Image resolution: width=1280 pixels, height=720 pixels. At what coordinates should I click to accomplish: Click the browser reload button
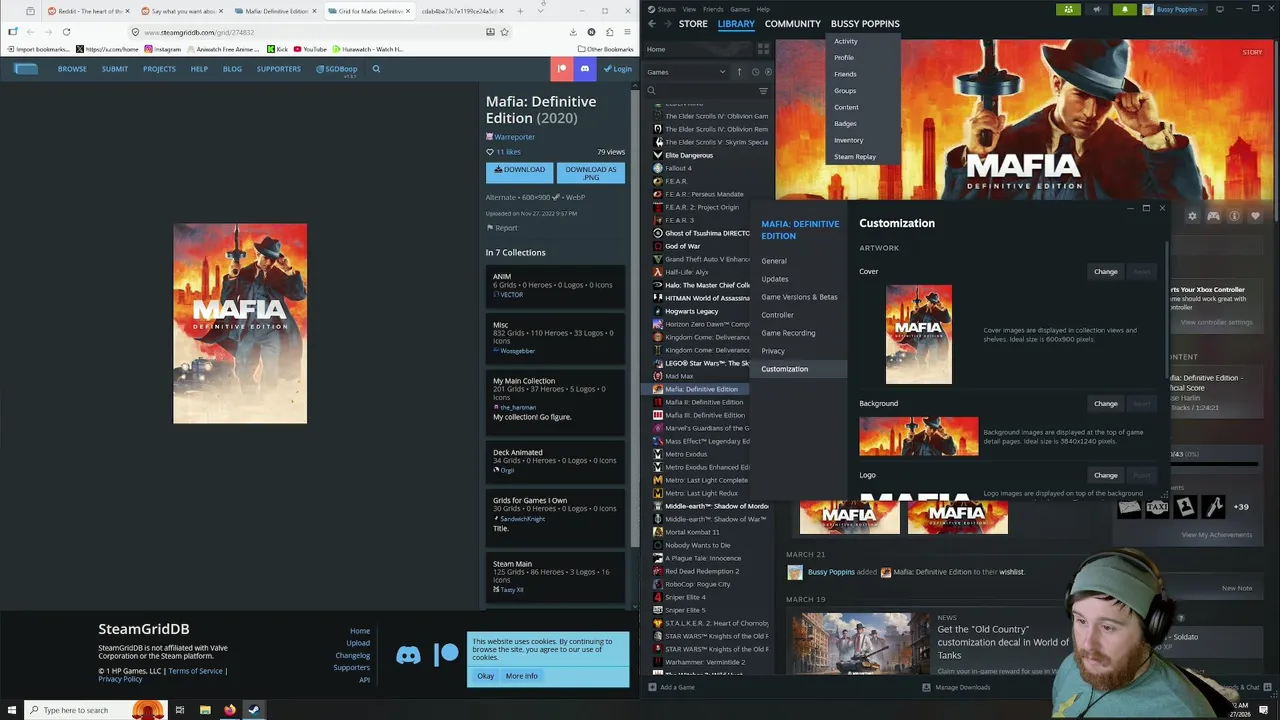[66, 32]
